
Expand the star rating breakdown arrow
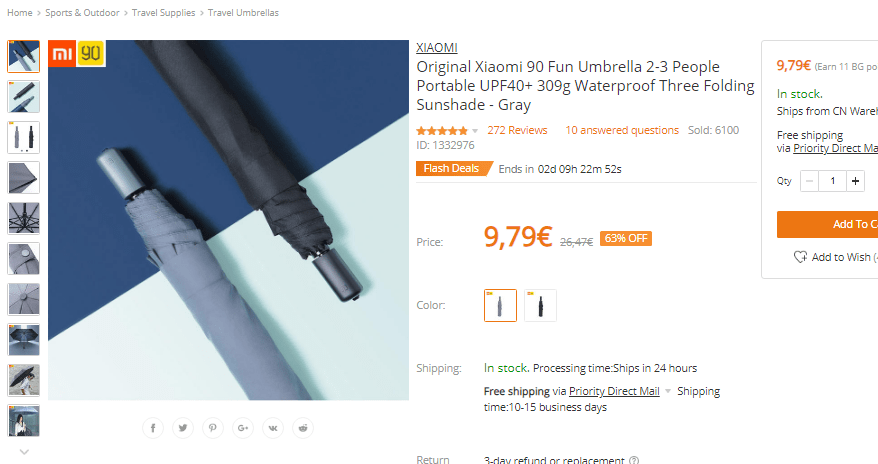475,131
